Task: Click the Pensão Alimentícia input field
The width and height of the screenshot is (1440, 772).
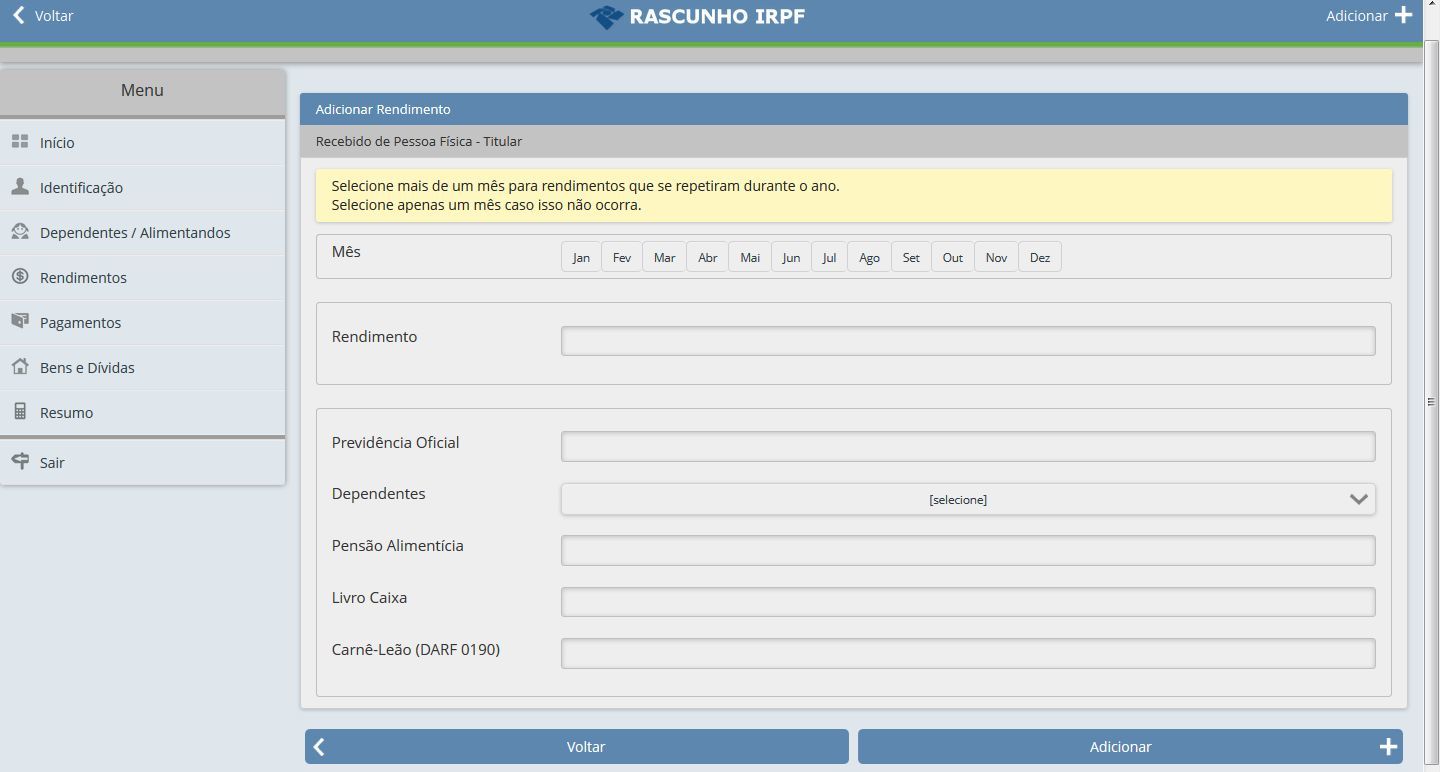Action: [968, 550]
